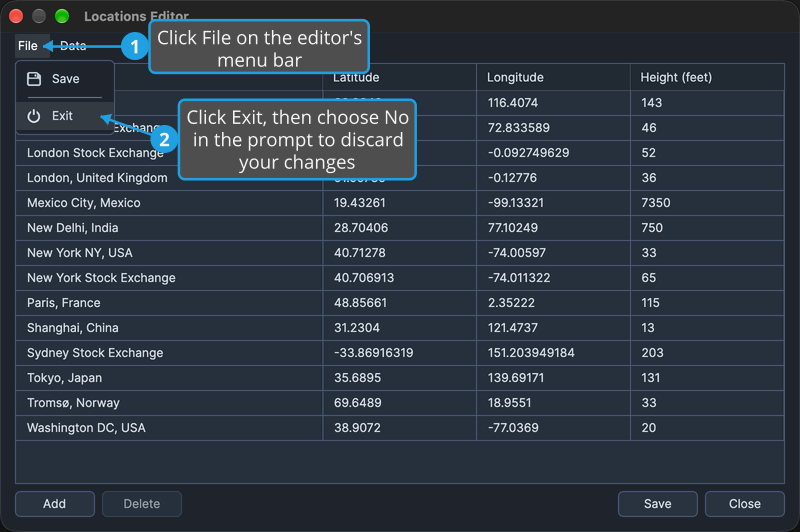Click height value 20

649,428
